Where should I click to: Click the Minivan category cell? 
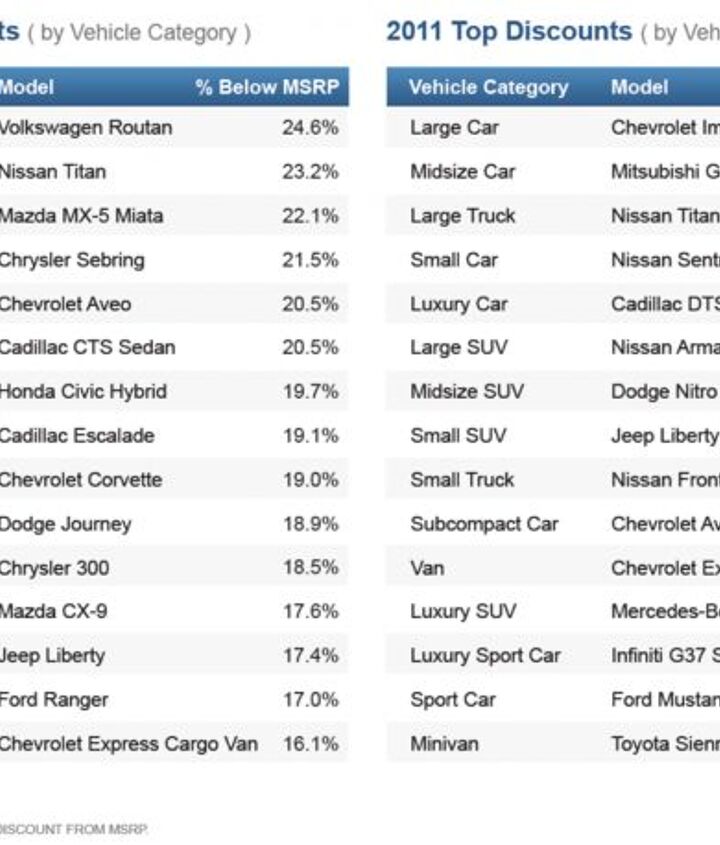[x=444, y=744]
